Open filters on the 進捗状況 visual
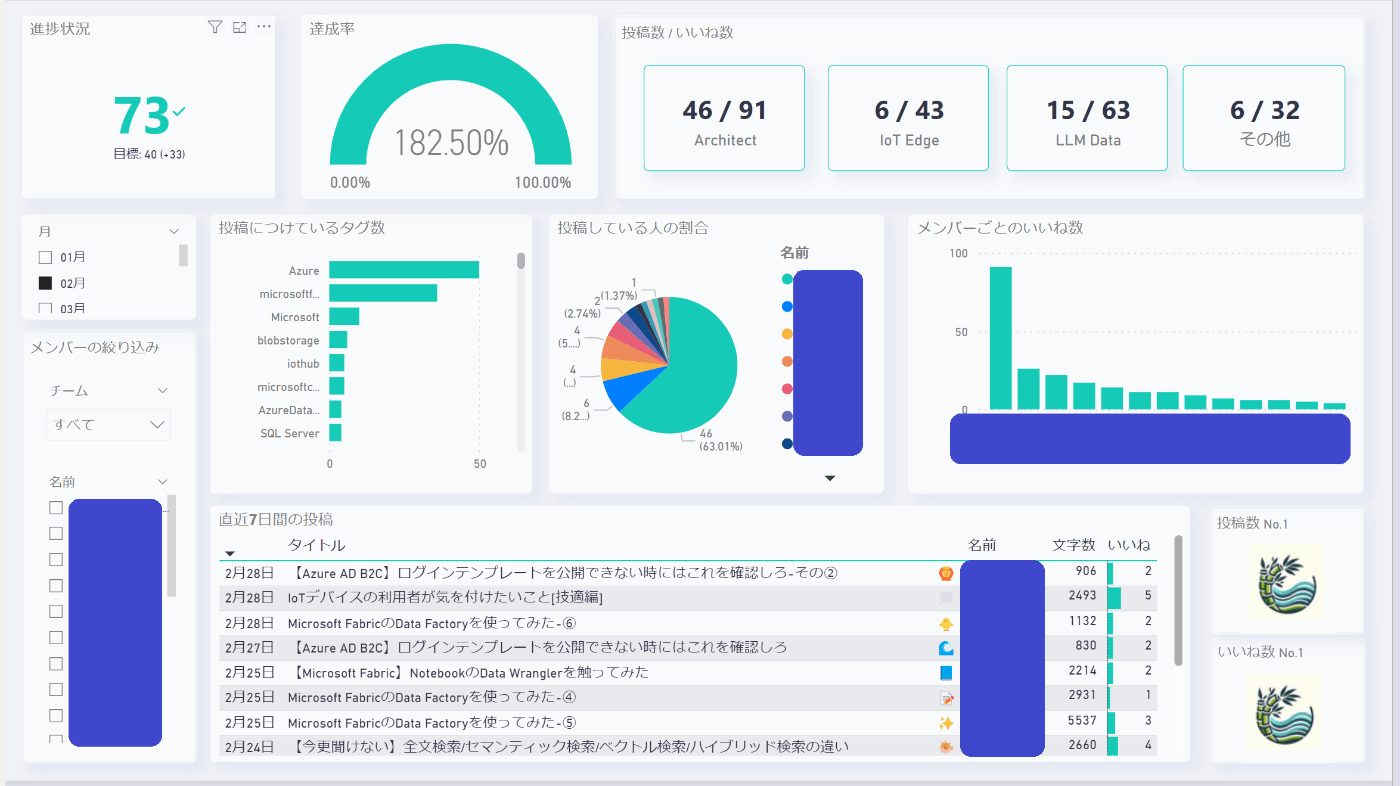 point(215,27)
